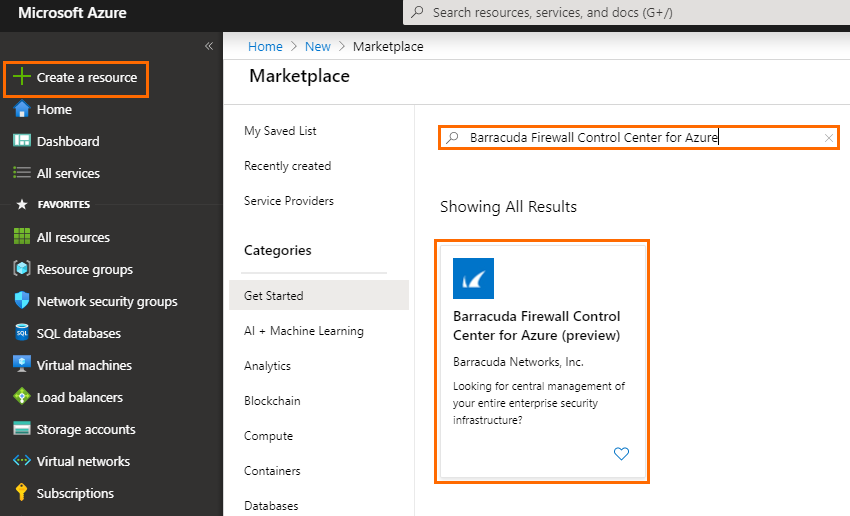Open My Saved List
Viewport: 850px width, 516px height.
coord(280,131)
